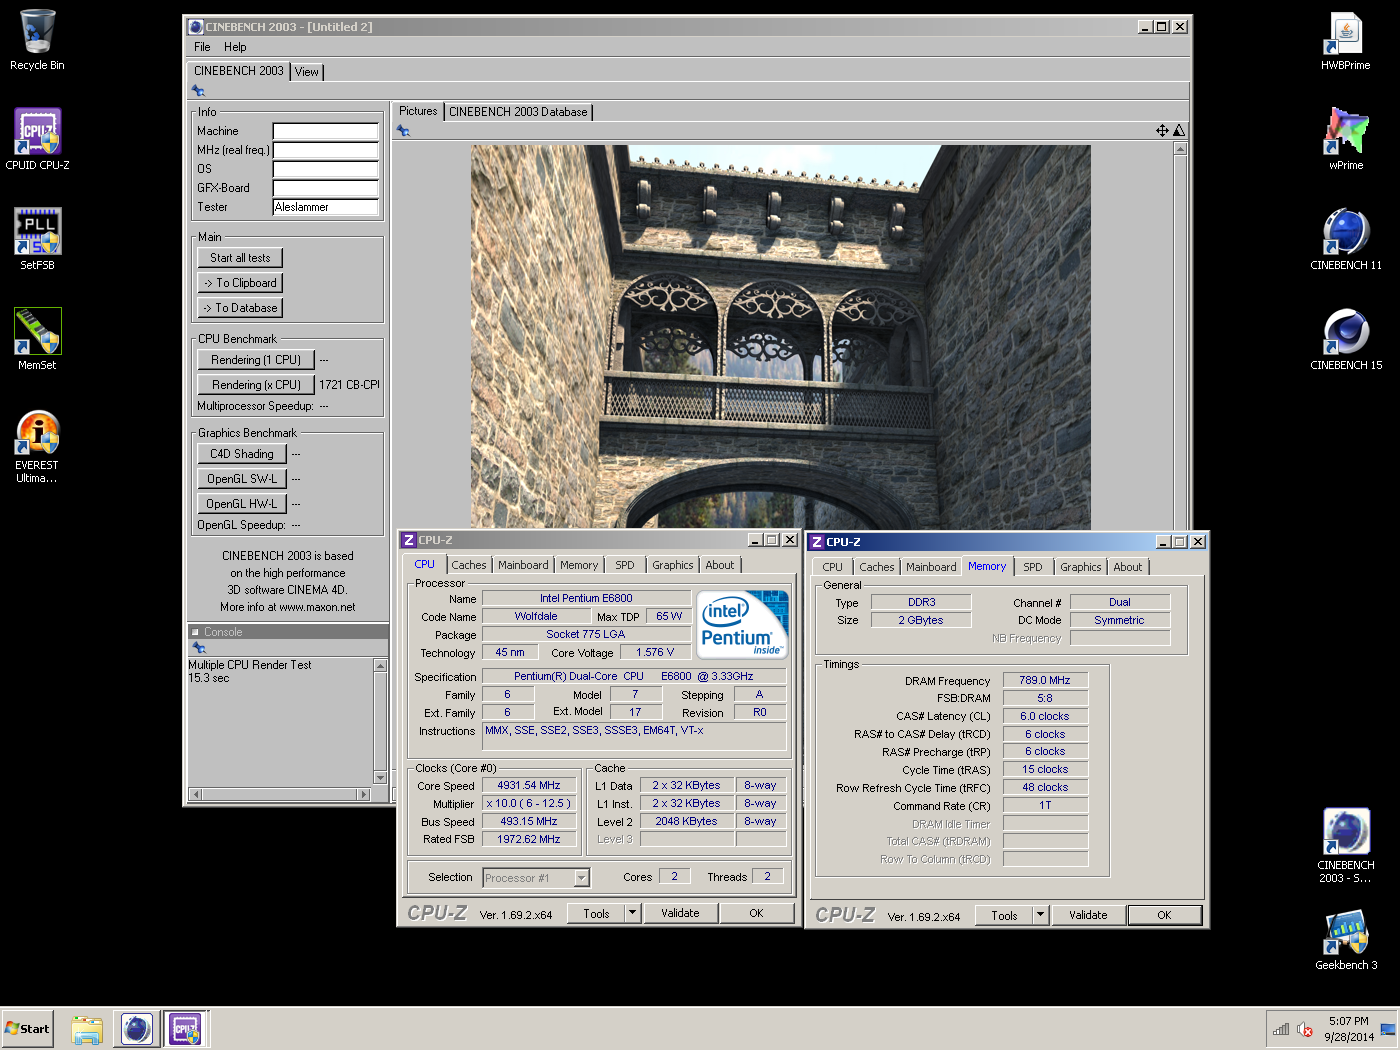Launch Geekbench 3 desktop shortcut
The image size is (1400, 1050).
click(x=1346, y=940)
